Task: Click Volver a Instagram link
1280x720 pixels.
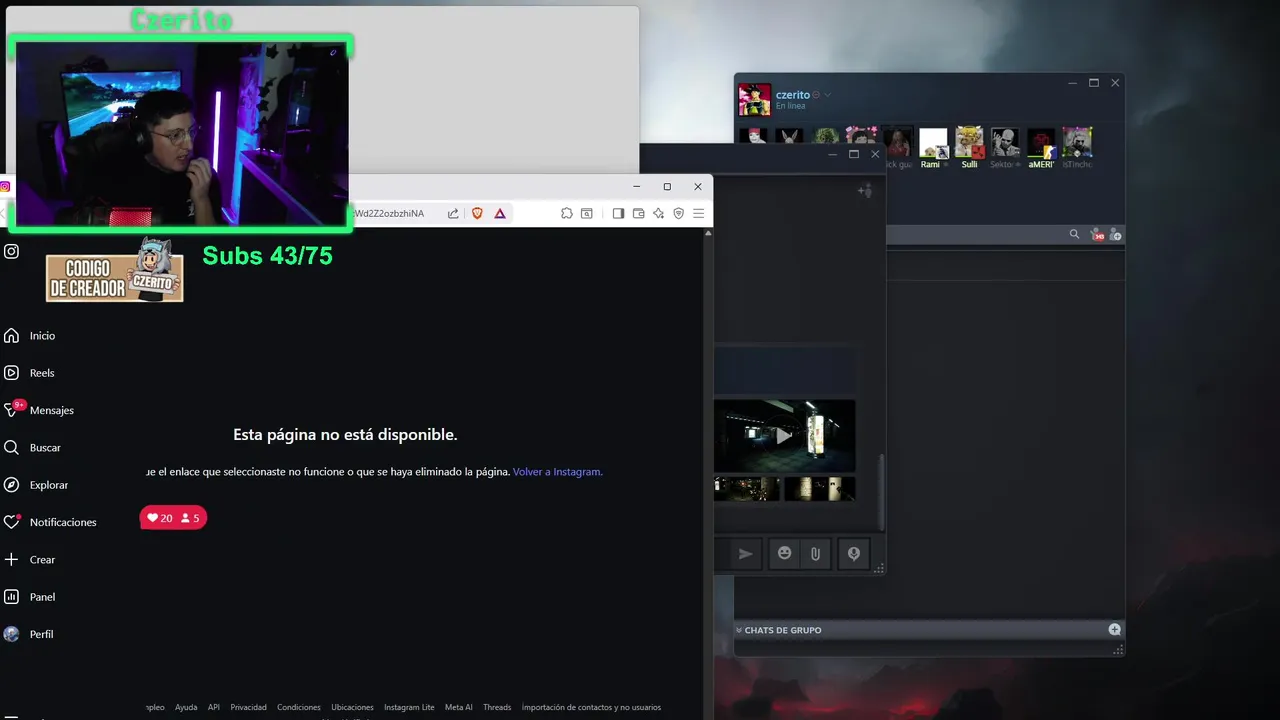Action: pos(558,472)
